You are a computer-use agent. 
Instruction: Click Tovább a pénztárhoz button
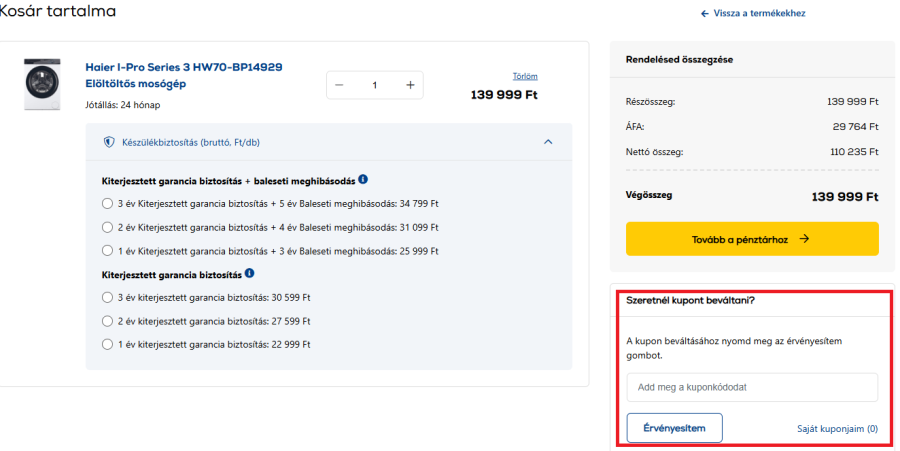[x=752, y=239]
